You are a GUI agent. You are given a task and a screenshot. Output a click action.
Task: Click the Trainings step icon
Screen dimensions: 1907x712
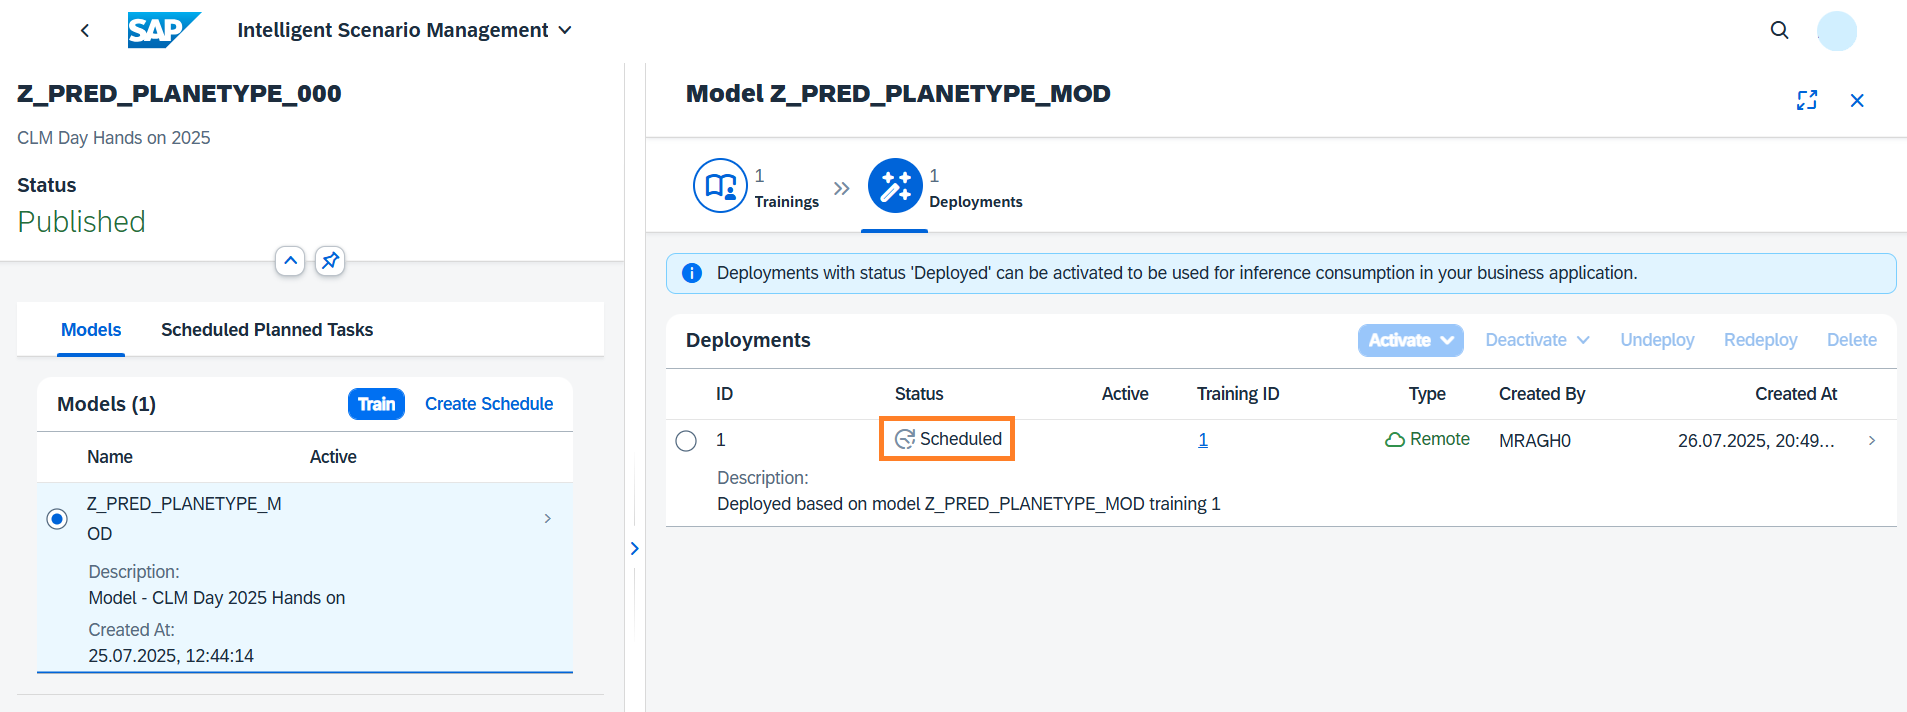point(720,186)
